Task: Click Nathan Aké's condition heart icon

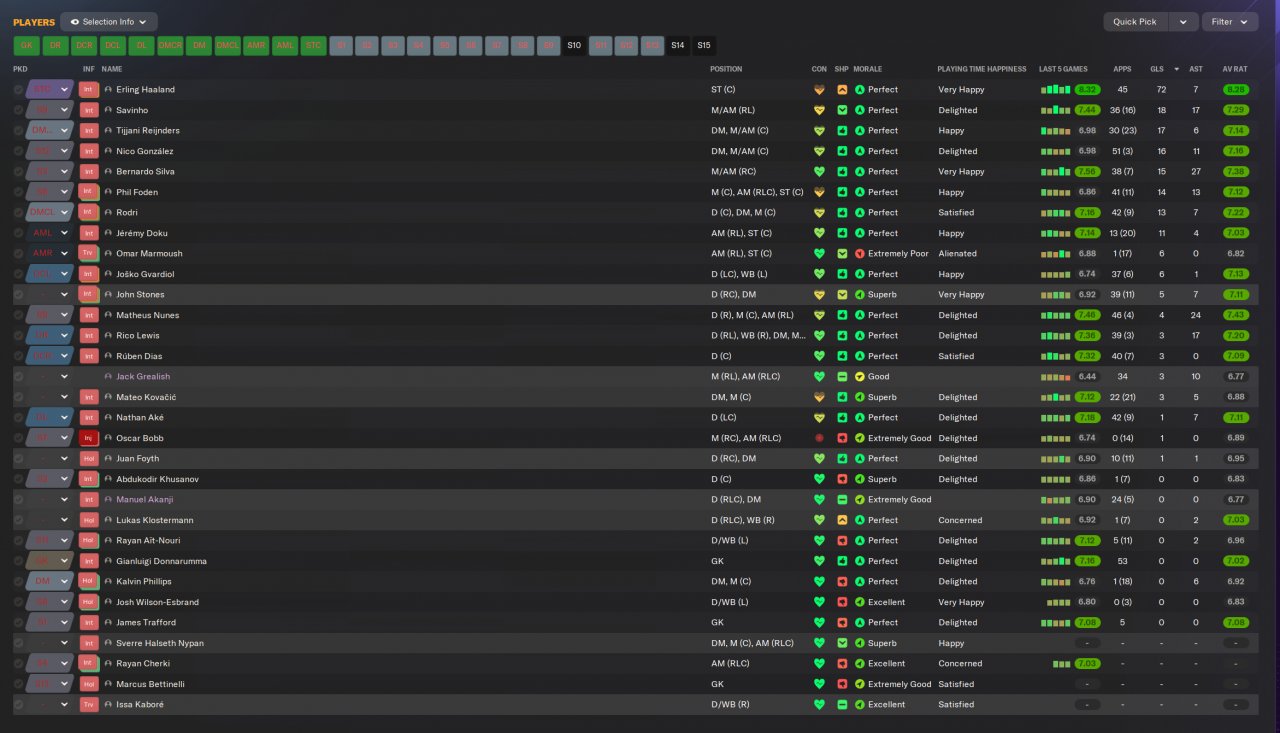Action: (x=820, y=418)
